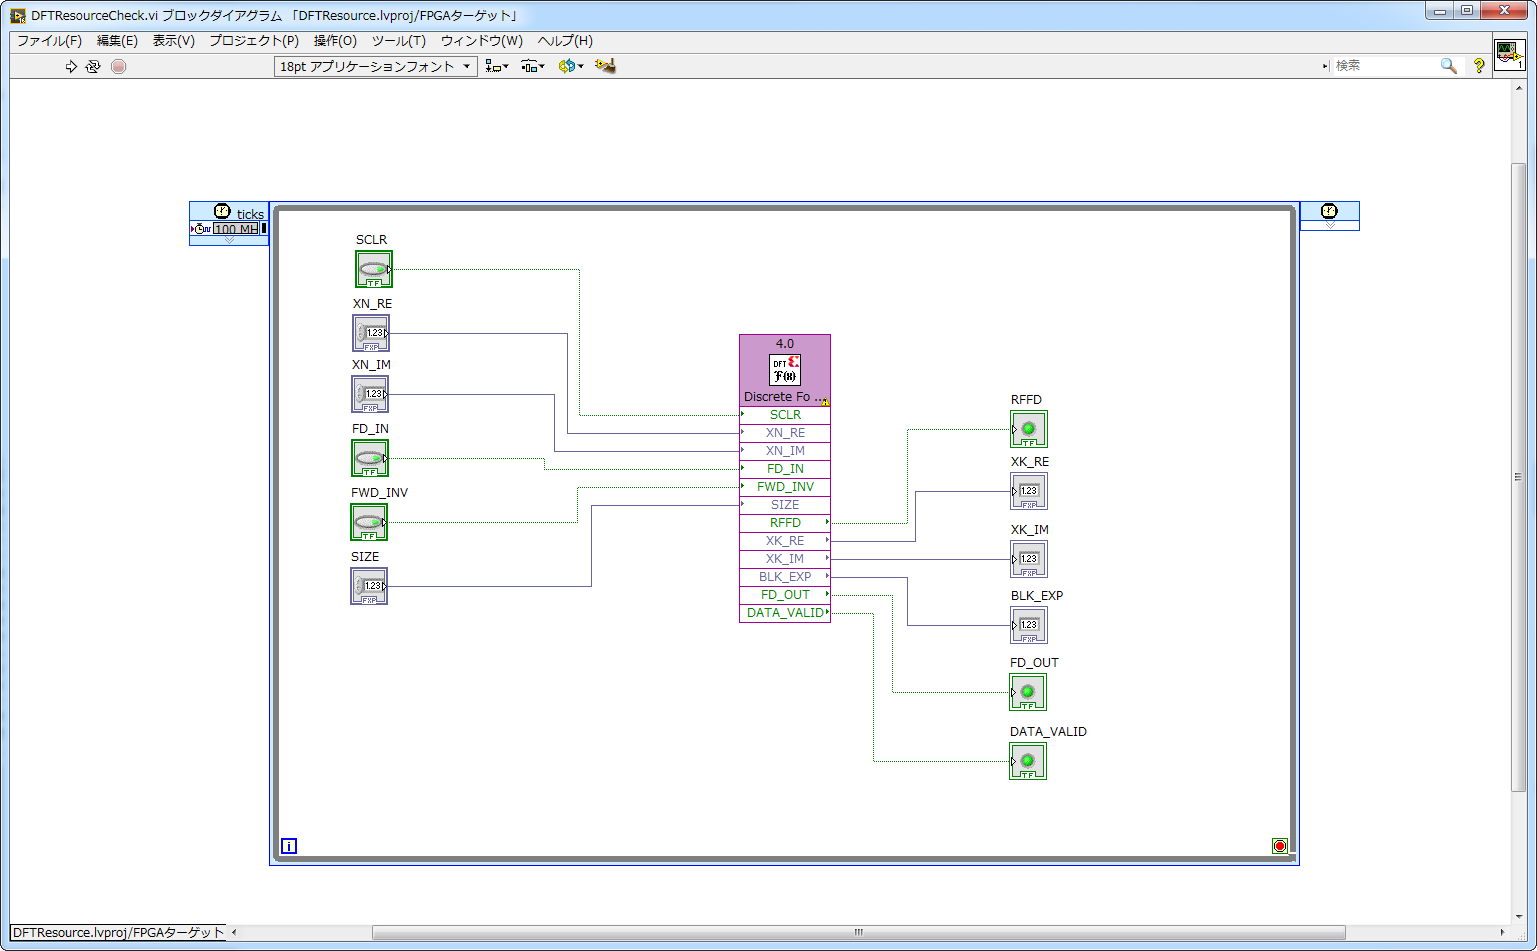Click the FD_IN input on the DFT node

[785, 469]
